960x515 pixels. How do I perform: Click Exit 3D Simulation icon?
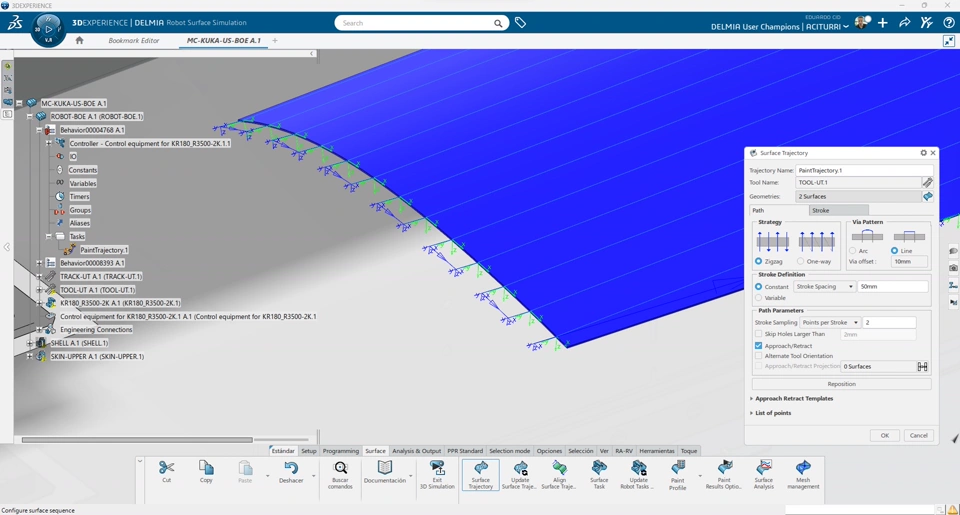point(437,468)
